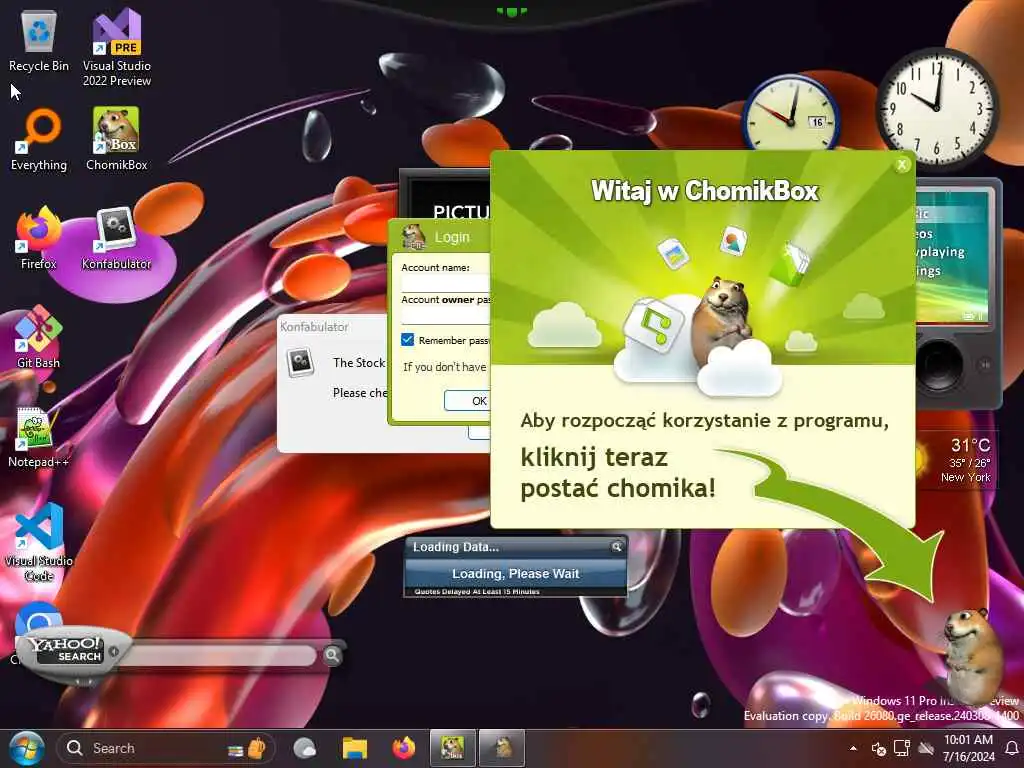Click the taskbar Search box
The height and width of the screenshot is (768, 1024).
coord(165,748)
